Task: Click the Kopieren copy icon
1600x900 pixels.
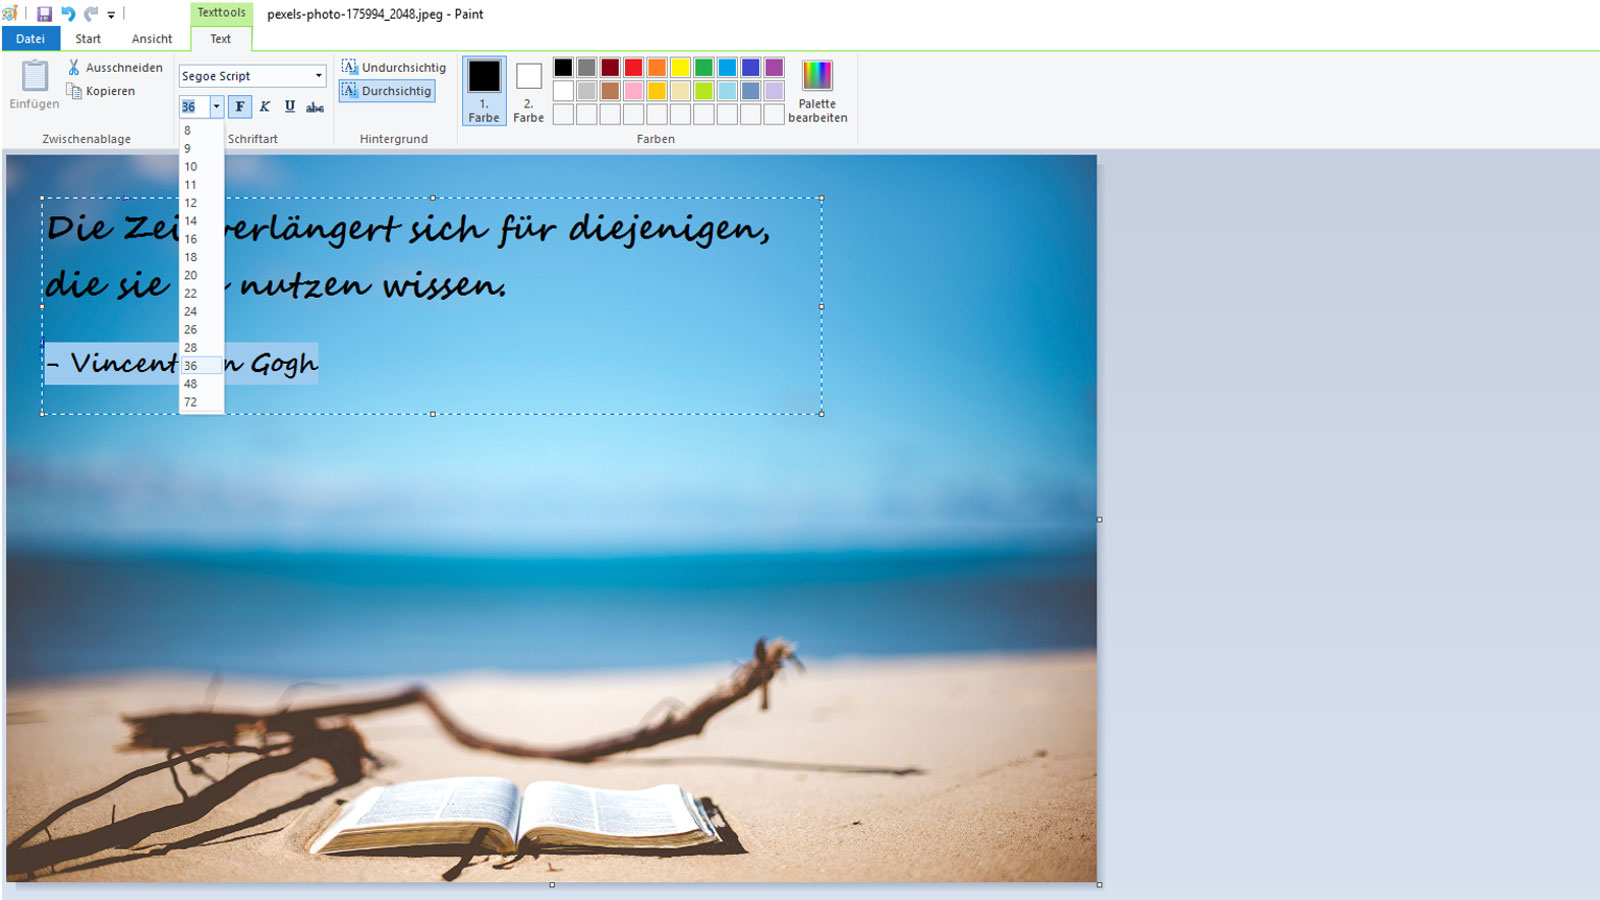Action: (x=74, y=91)
